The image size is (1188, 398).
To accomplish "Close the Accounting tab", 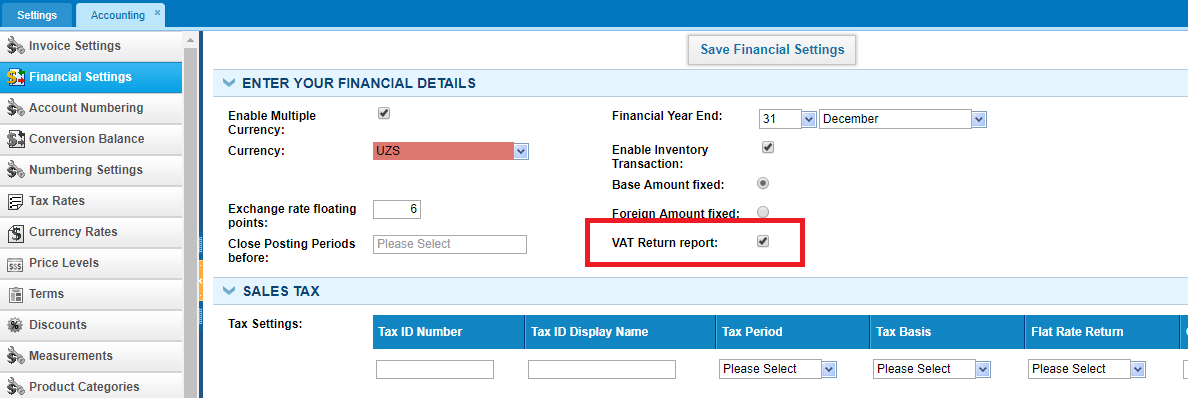I will 157,13.
